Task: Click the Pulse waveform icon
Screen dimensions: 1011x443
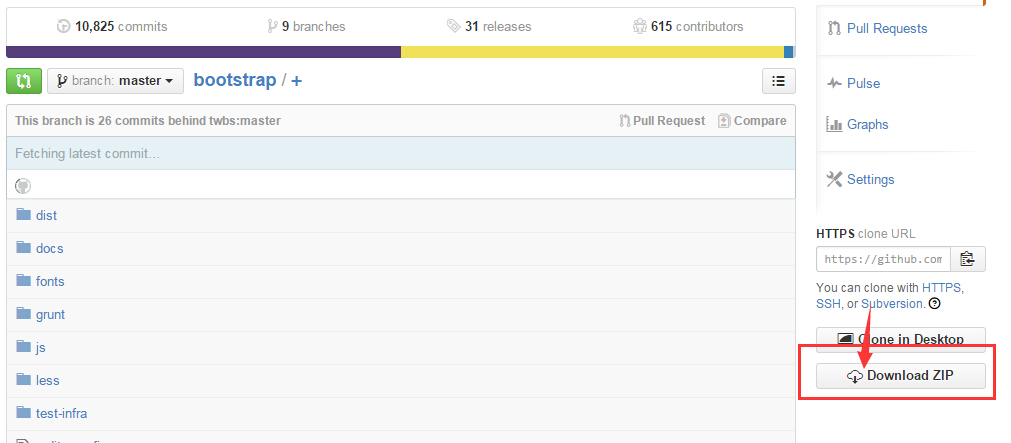Action: 834,83
